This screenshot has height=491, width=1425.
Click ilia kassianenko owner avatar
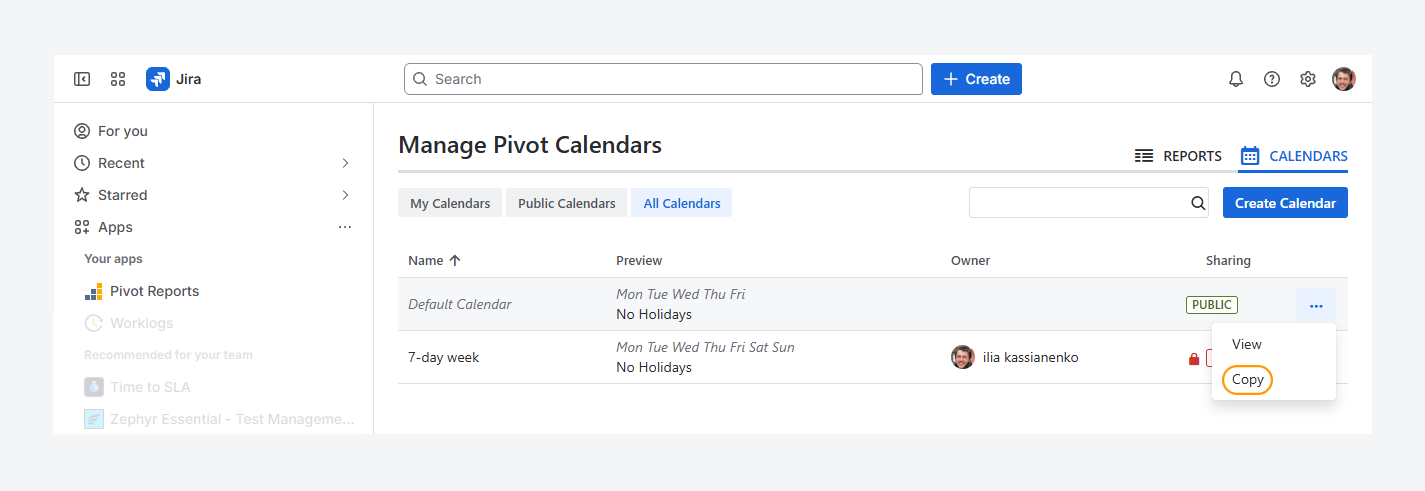point(962,357)
